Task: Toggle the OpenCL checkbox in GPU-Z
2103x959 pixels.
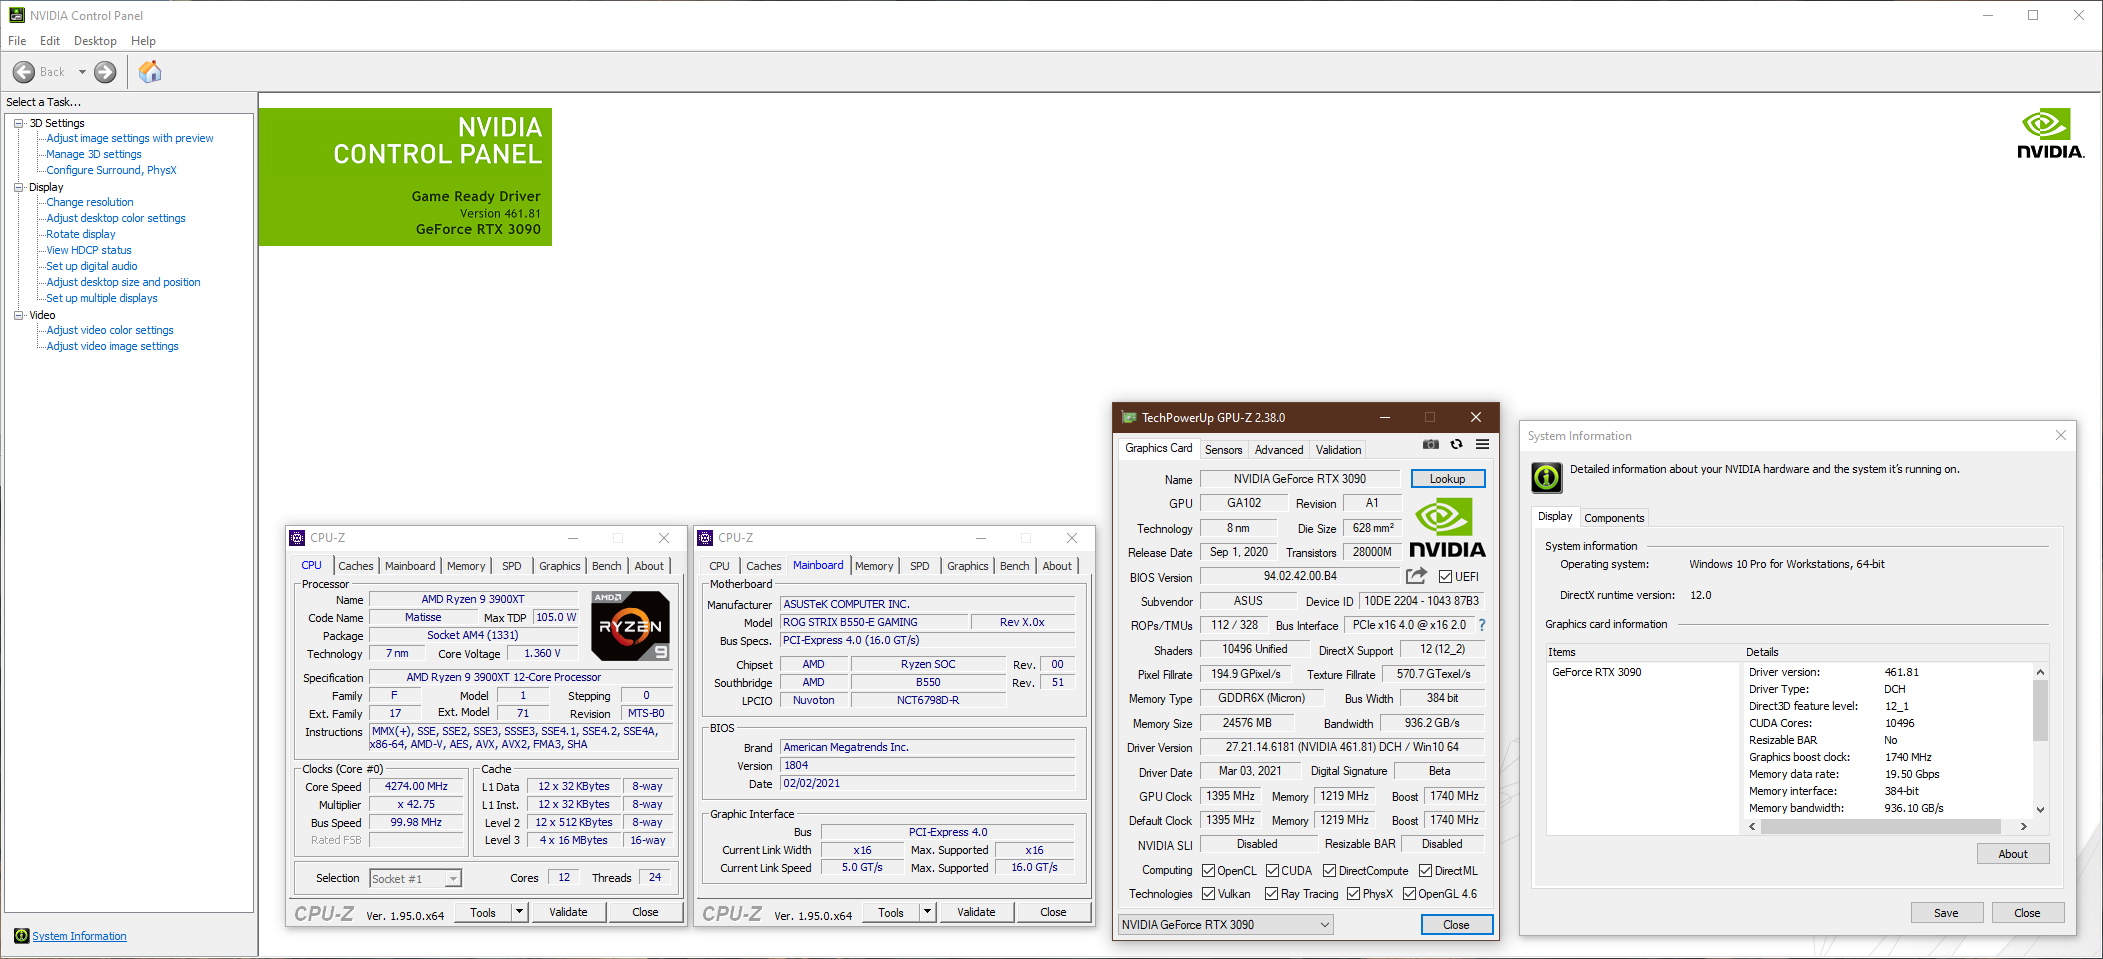Action: [1208, 871]
